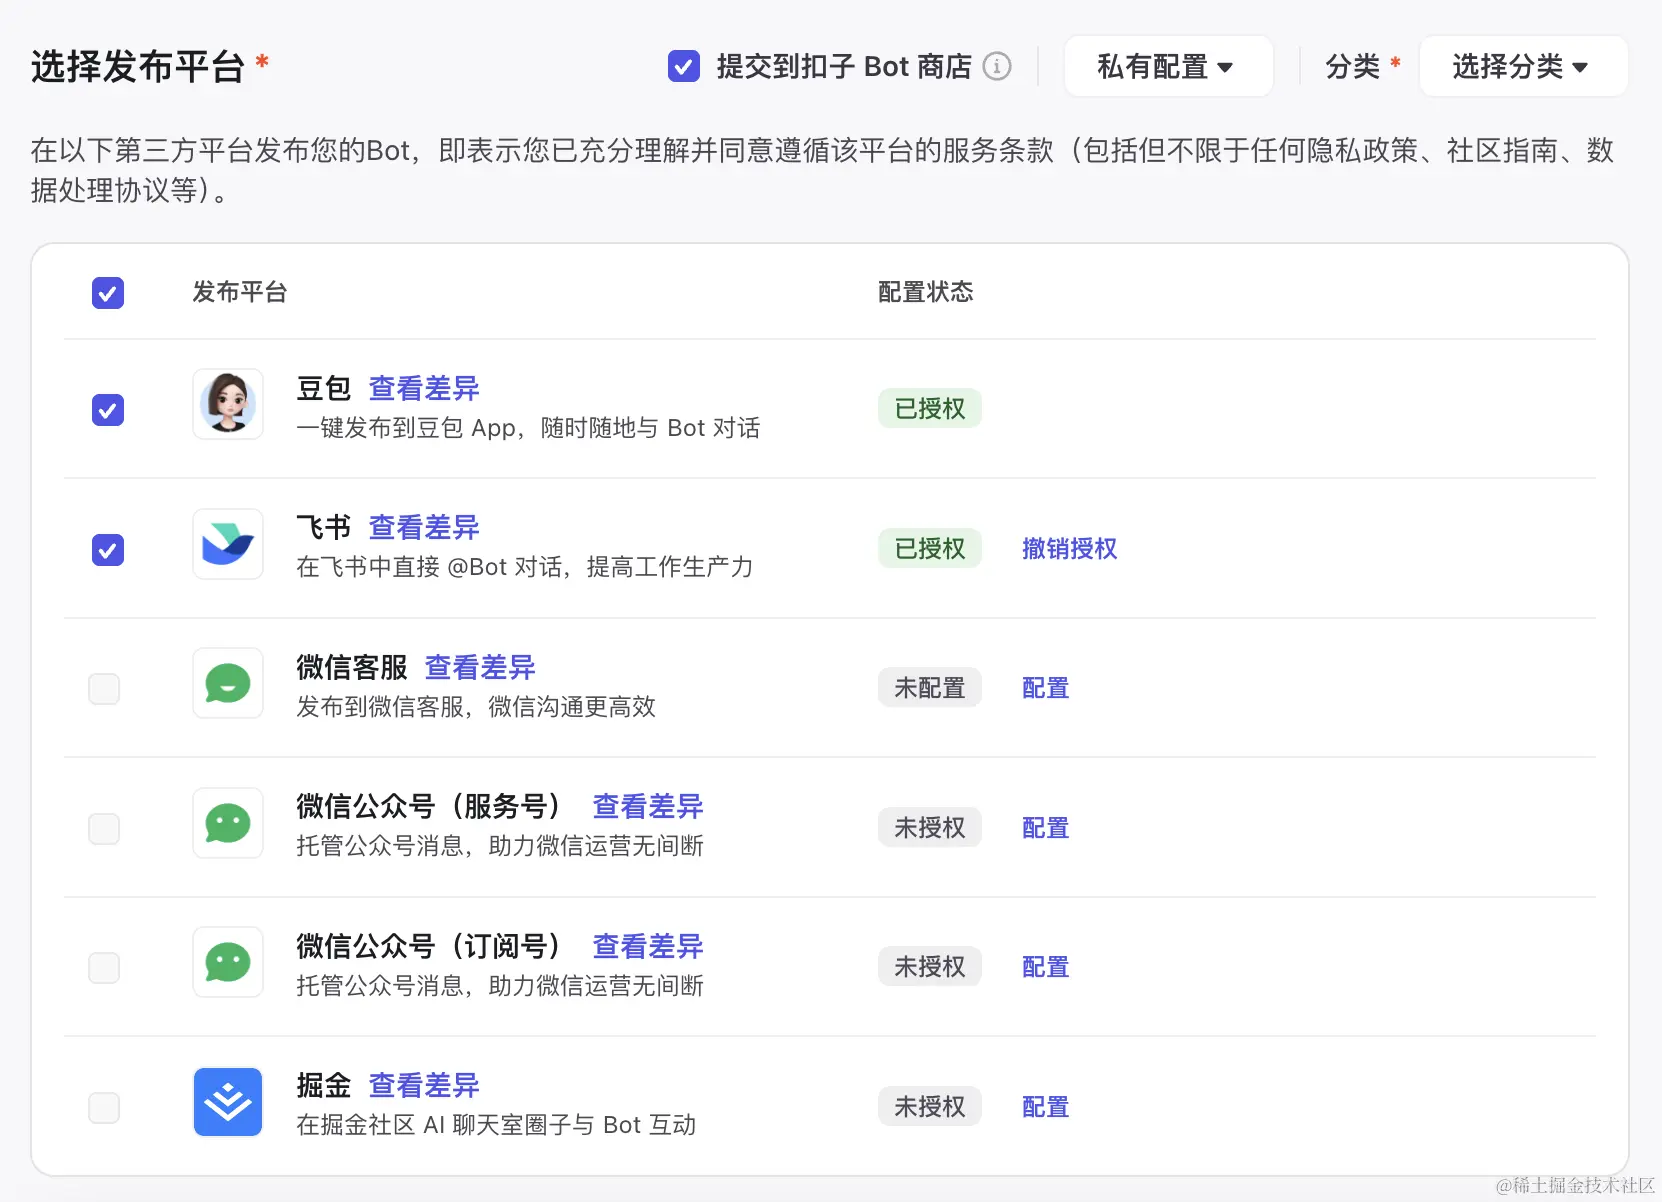Enable the 掘金 checkbox
This screenshot has width=1662, height=1202.
point(104,1107)
